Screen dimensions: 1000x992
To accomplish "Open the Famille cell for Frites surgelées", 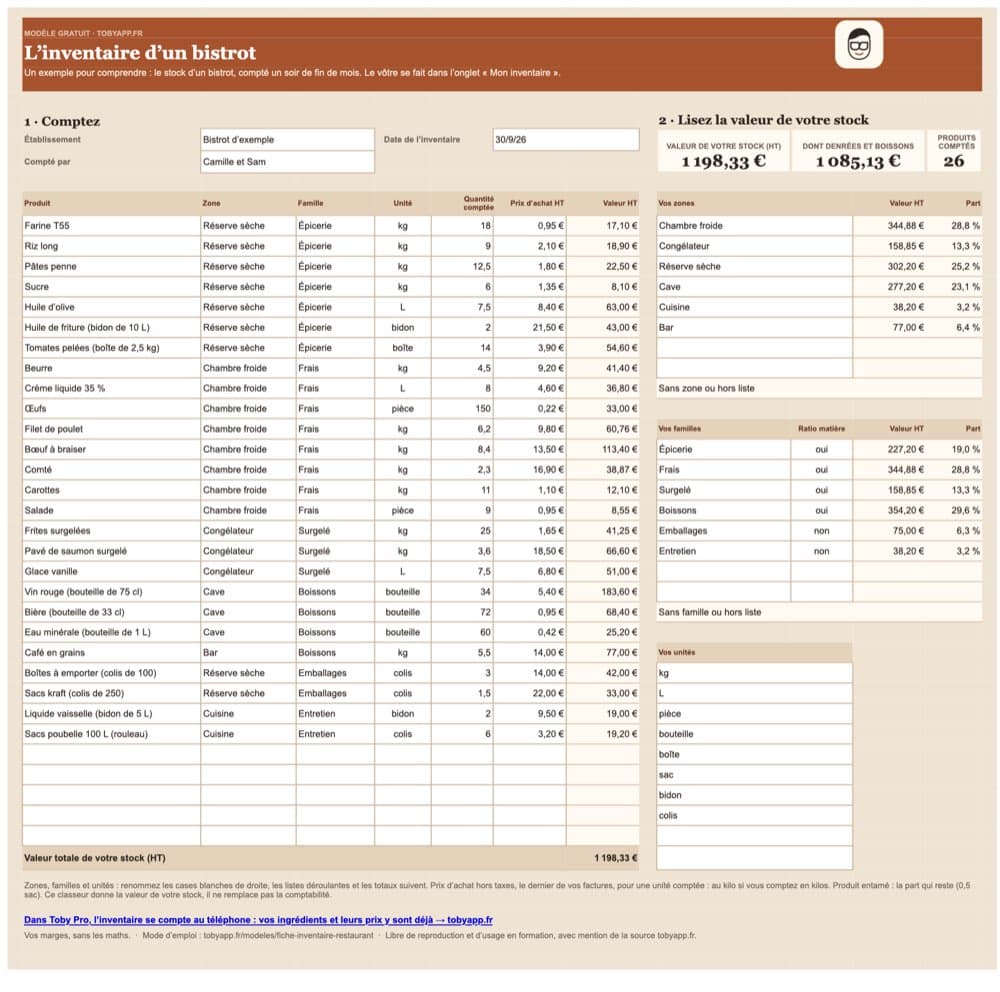I will coord(335,531).
